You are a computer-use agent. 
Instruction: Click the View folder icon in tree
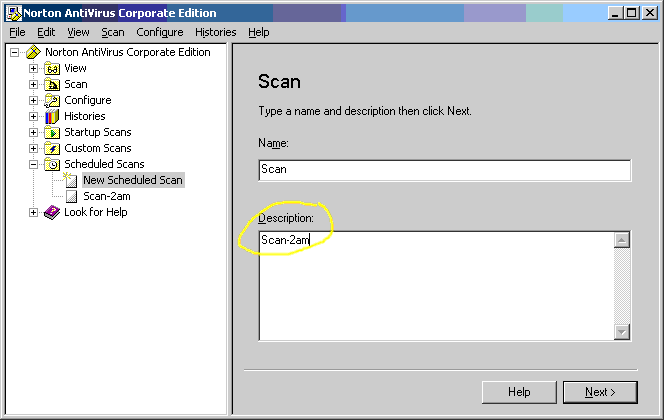tap(52, 68)
